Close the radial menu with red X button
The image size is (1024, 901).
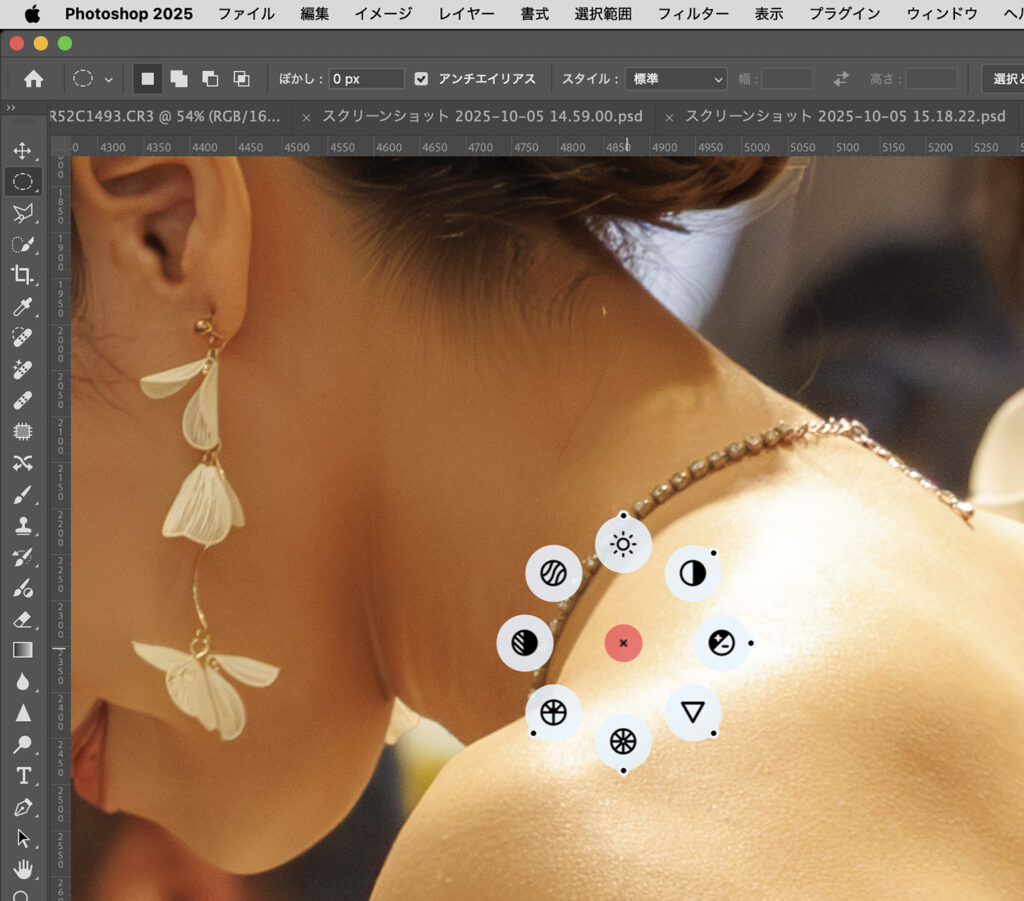click(x=623, y=643)
